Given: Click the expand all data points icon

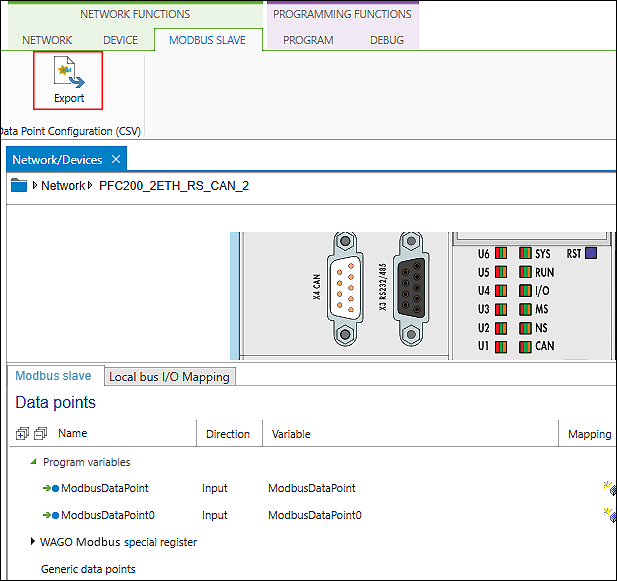Looking at the screenshot, I should pos(22,434).
